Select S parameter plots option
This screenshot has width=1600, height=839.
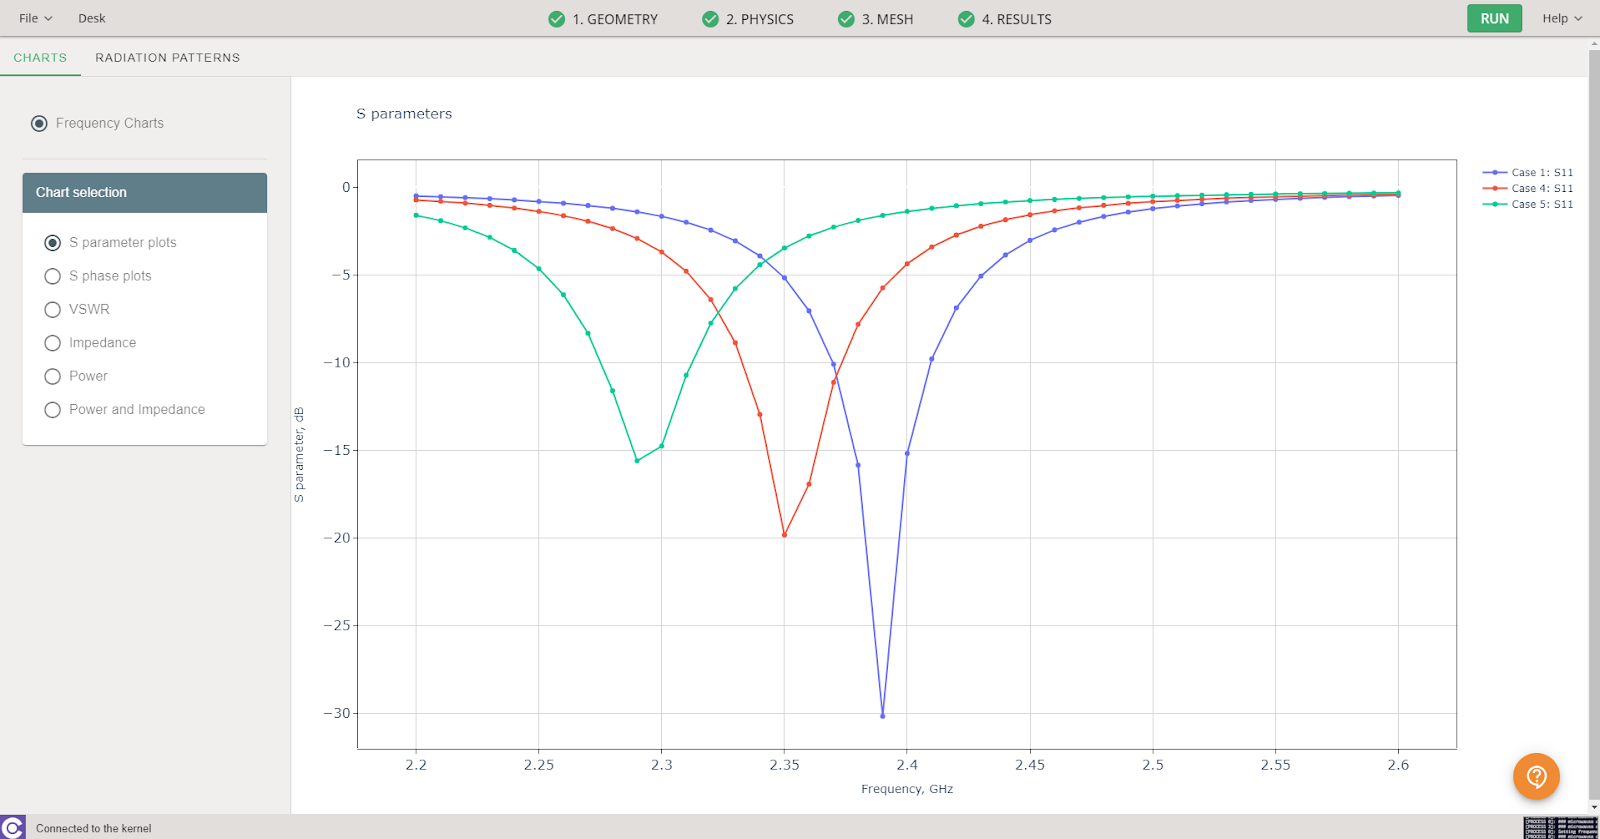(53, 243)
